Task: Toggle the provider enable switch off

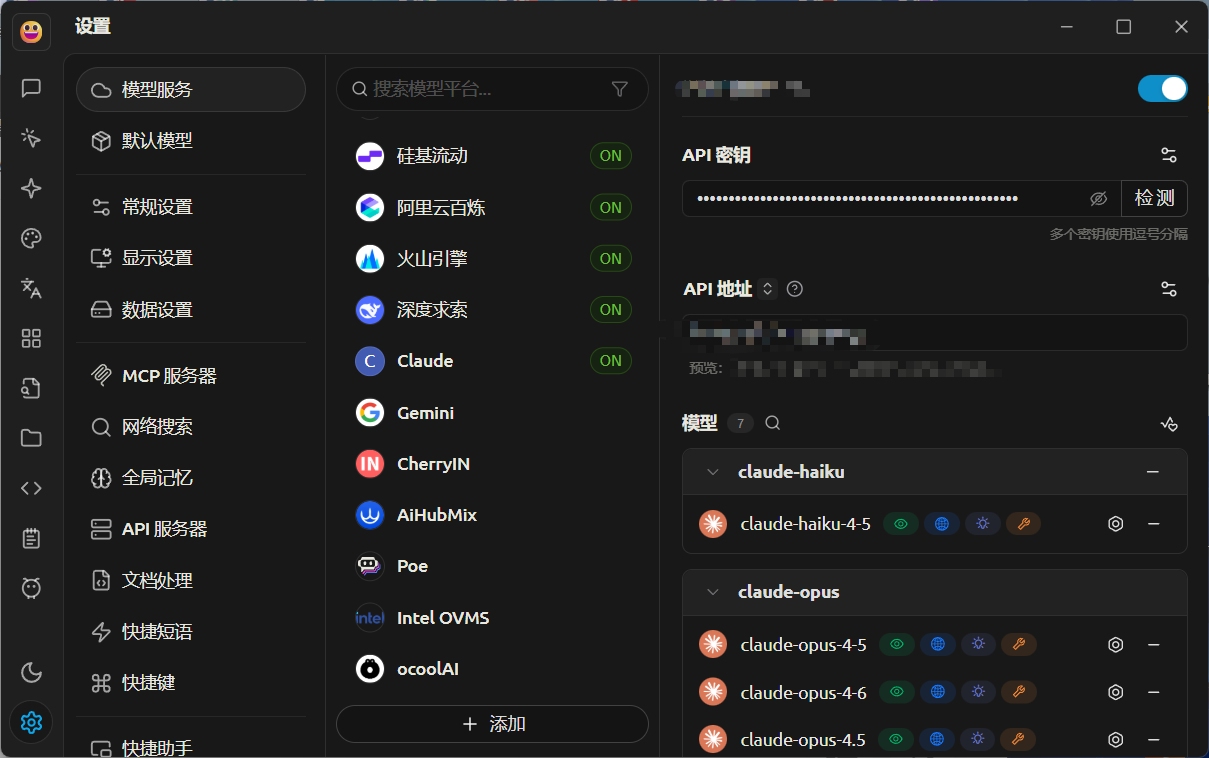Action: pyautogui.click(x=1162, y=89)
